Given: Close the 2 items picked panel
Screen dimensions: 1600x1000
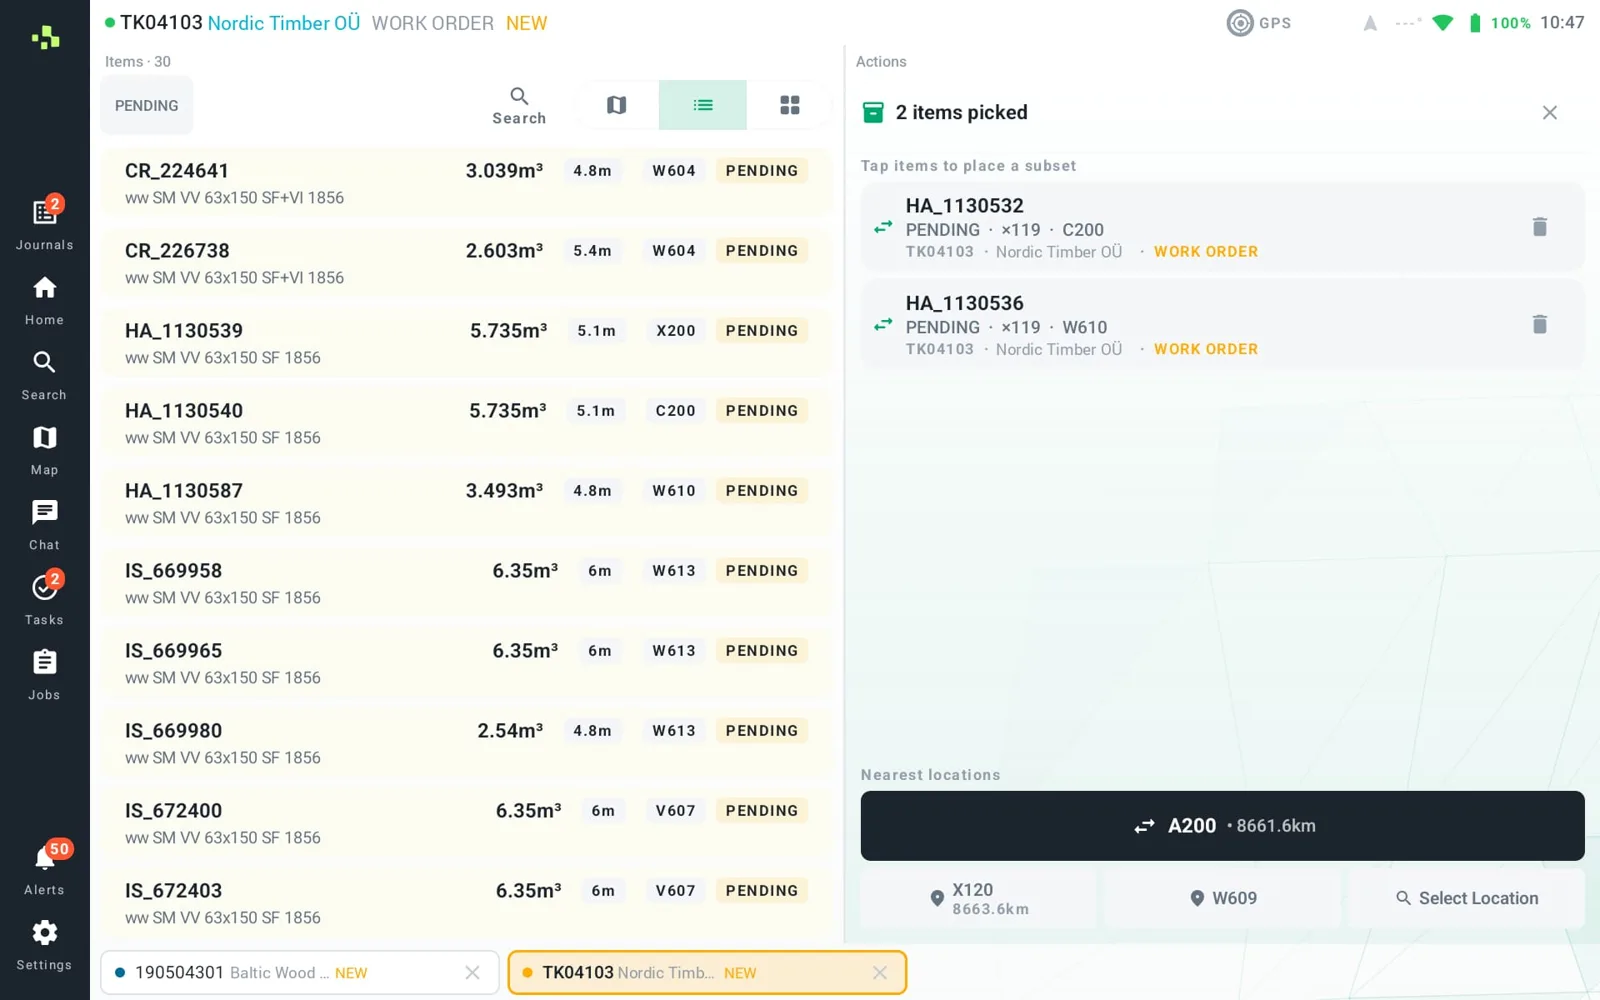Looking at the screenshot, I should point(1549,113).
